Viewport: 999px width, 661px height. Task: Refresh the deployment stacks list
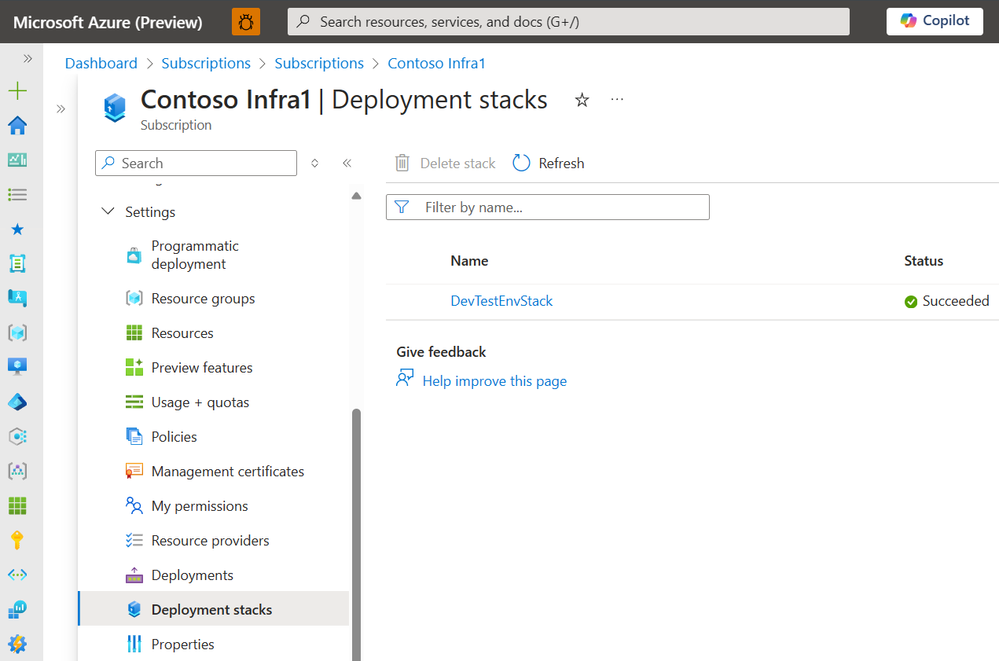tap(549, 163)
